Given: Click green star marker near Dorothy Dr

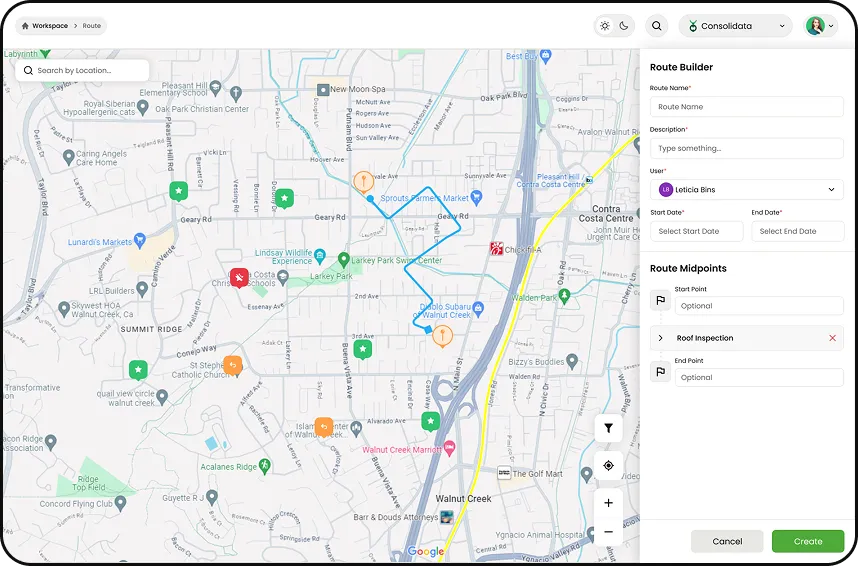Looking at the screenshot, I should coord(284,198).
